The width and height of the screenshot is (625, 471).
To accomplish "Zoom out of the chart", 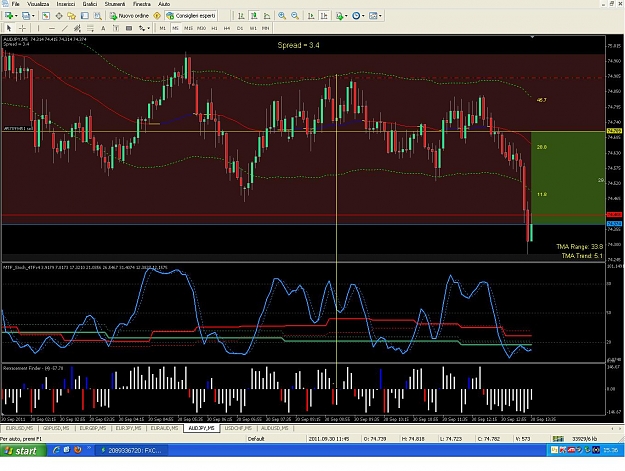I will pyautogui.click(x=295, y=16).
